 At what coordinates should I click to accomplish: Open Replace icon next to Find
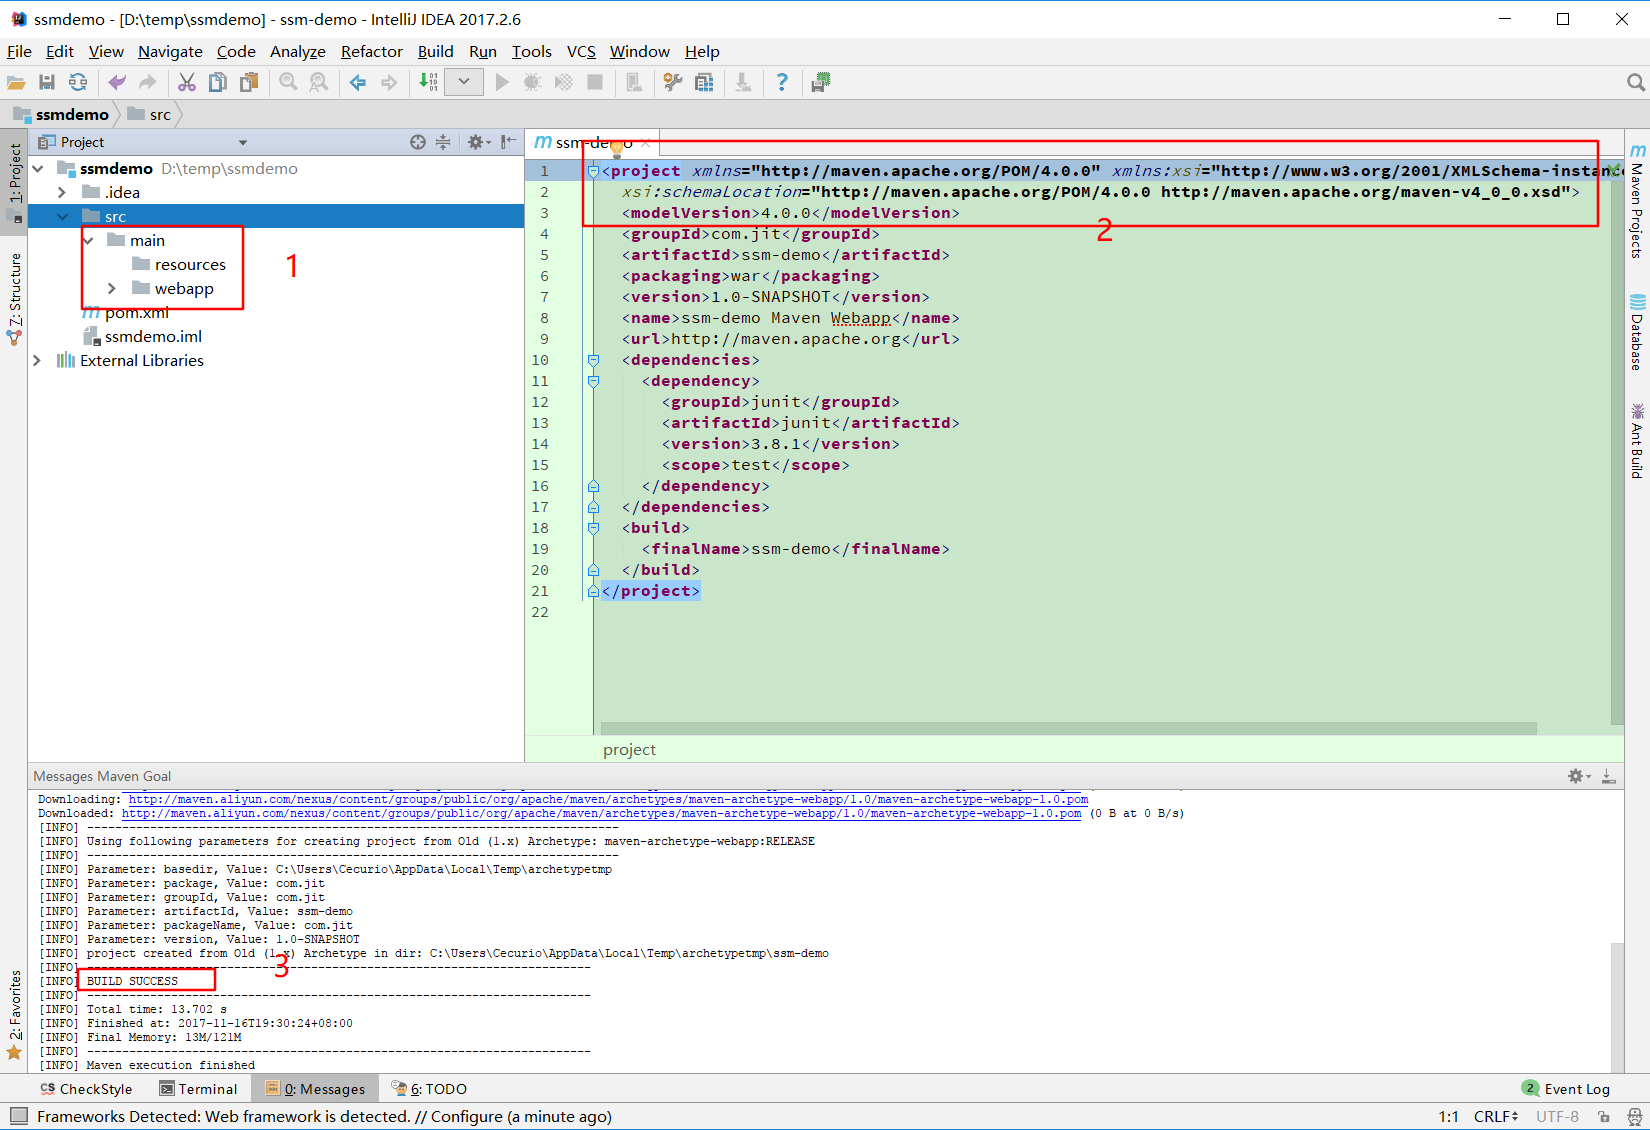[x=319, y=83]
